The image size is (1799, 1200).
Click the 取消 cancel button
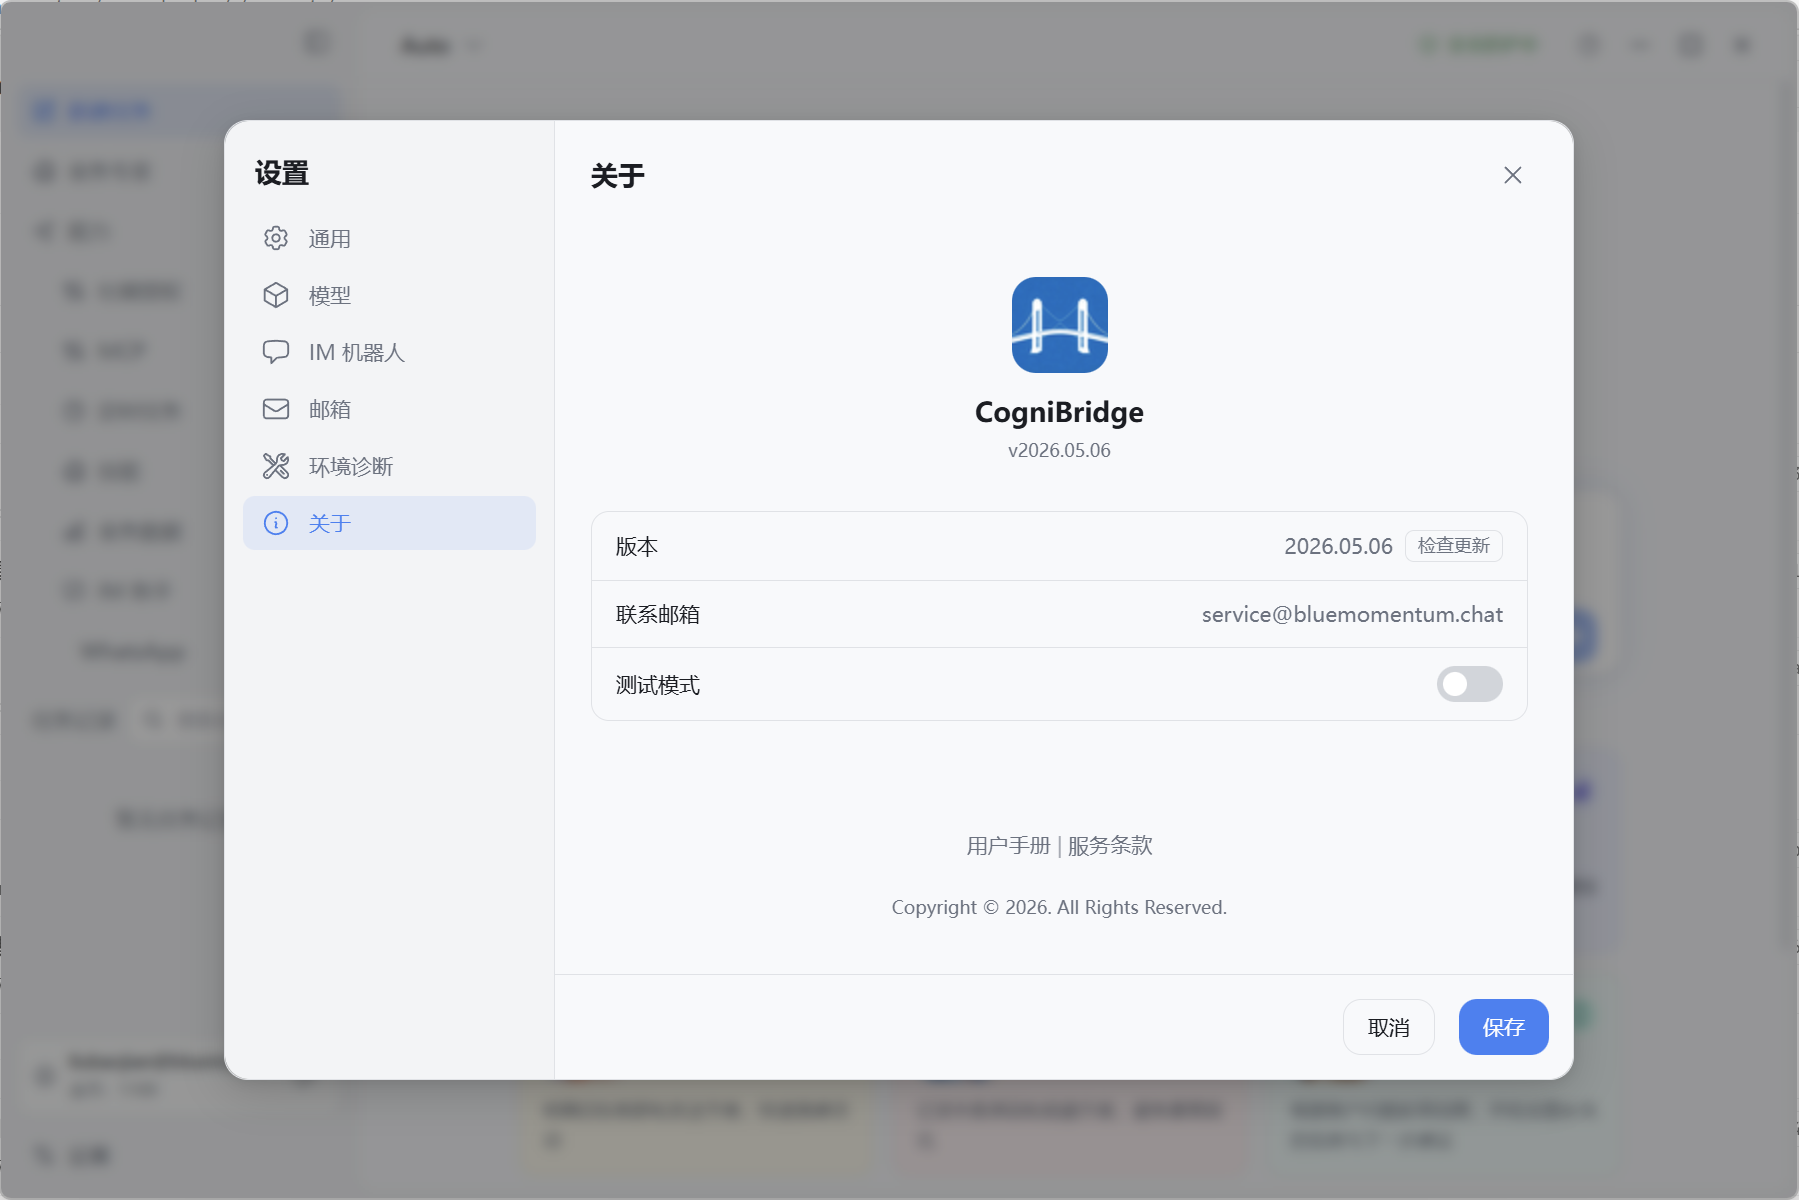point(1388,1027)
